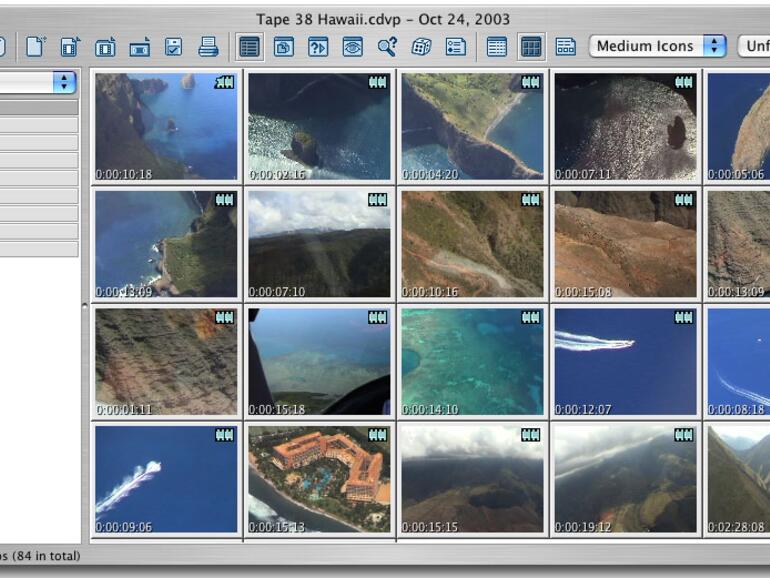This screenshot has height=578, width=770.
Task: Click film badge icon on 0:00:14:10 thumbnail
Action: tap(531, 318)
